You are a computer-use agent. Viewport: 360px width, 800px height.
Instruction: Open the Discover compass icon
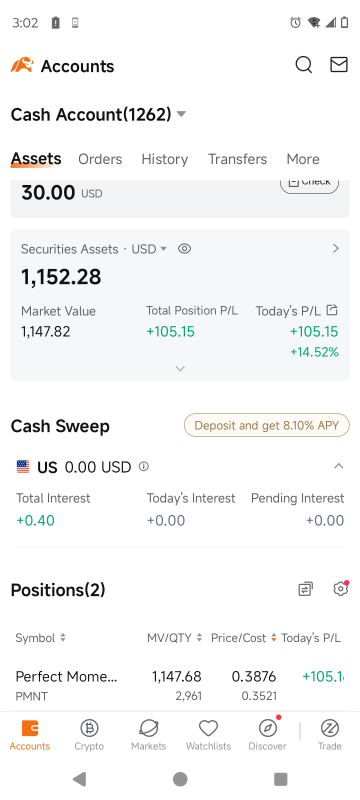coord(268,728)
